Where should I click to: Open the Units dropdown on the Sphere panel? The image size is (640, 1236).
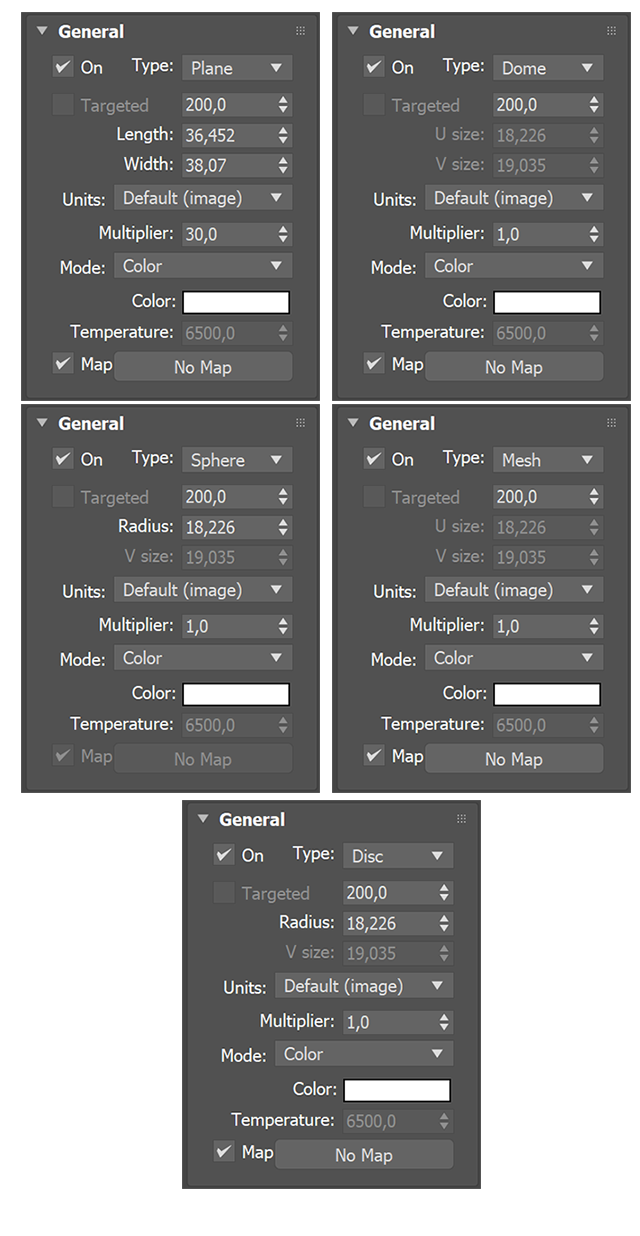point(203,590)
